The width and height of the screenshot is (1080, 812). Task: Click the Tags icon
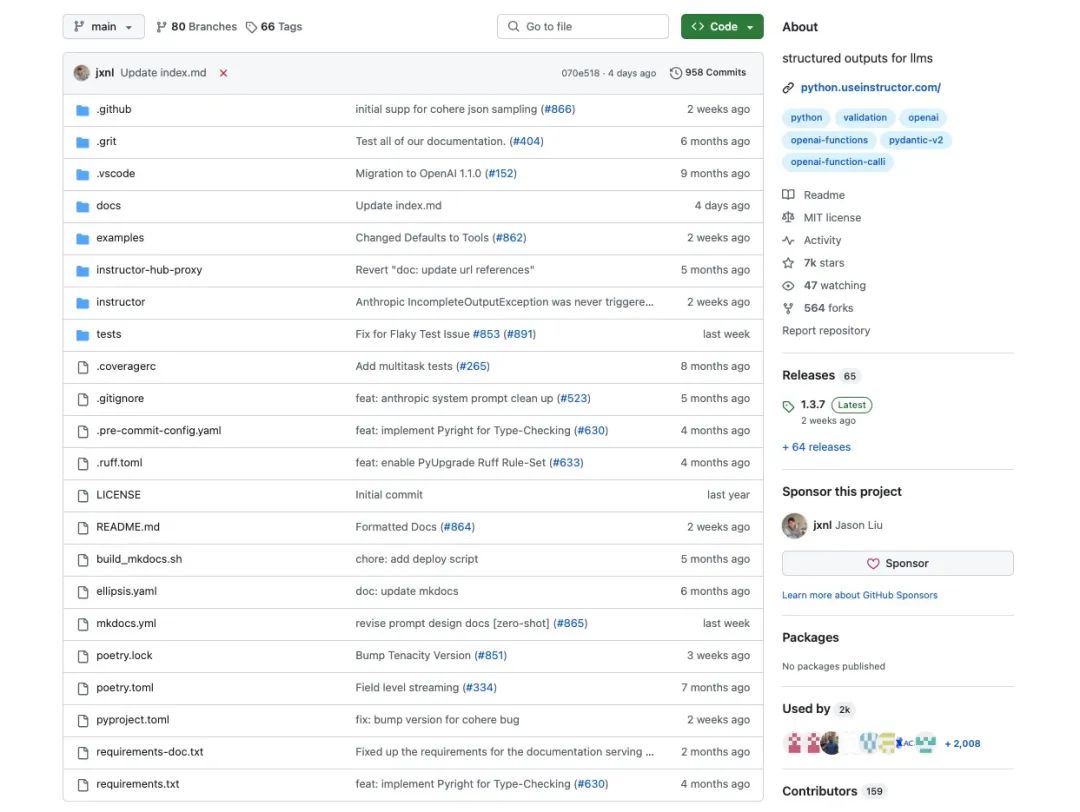[252, 27]
